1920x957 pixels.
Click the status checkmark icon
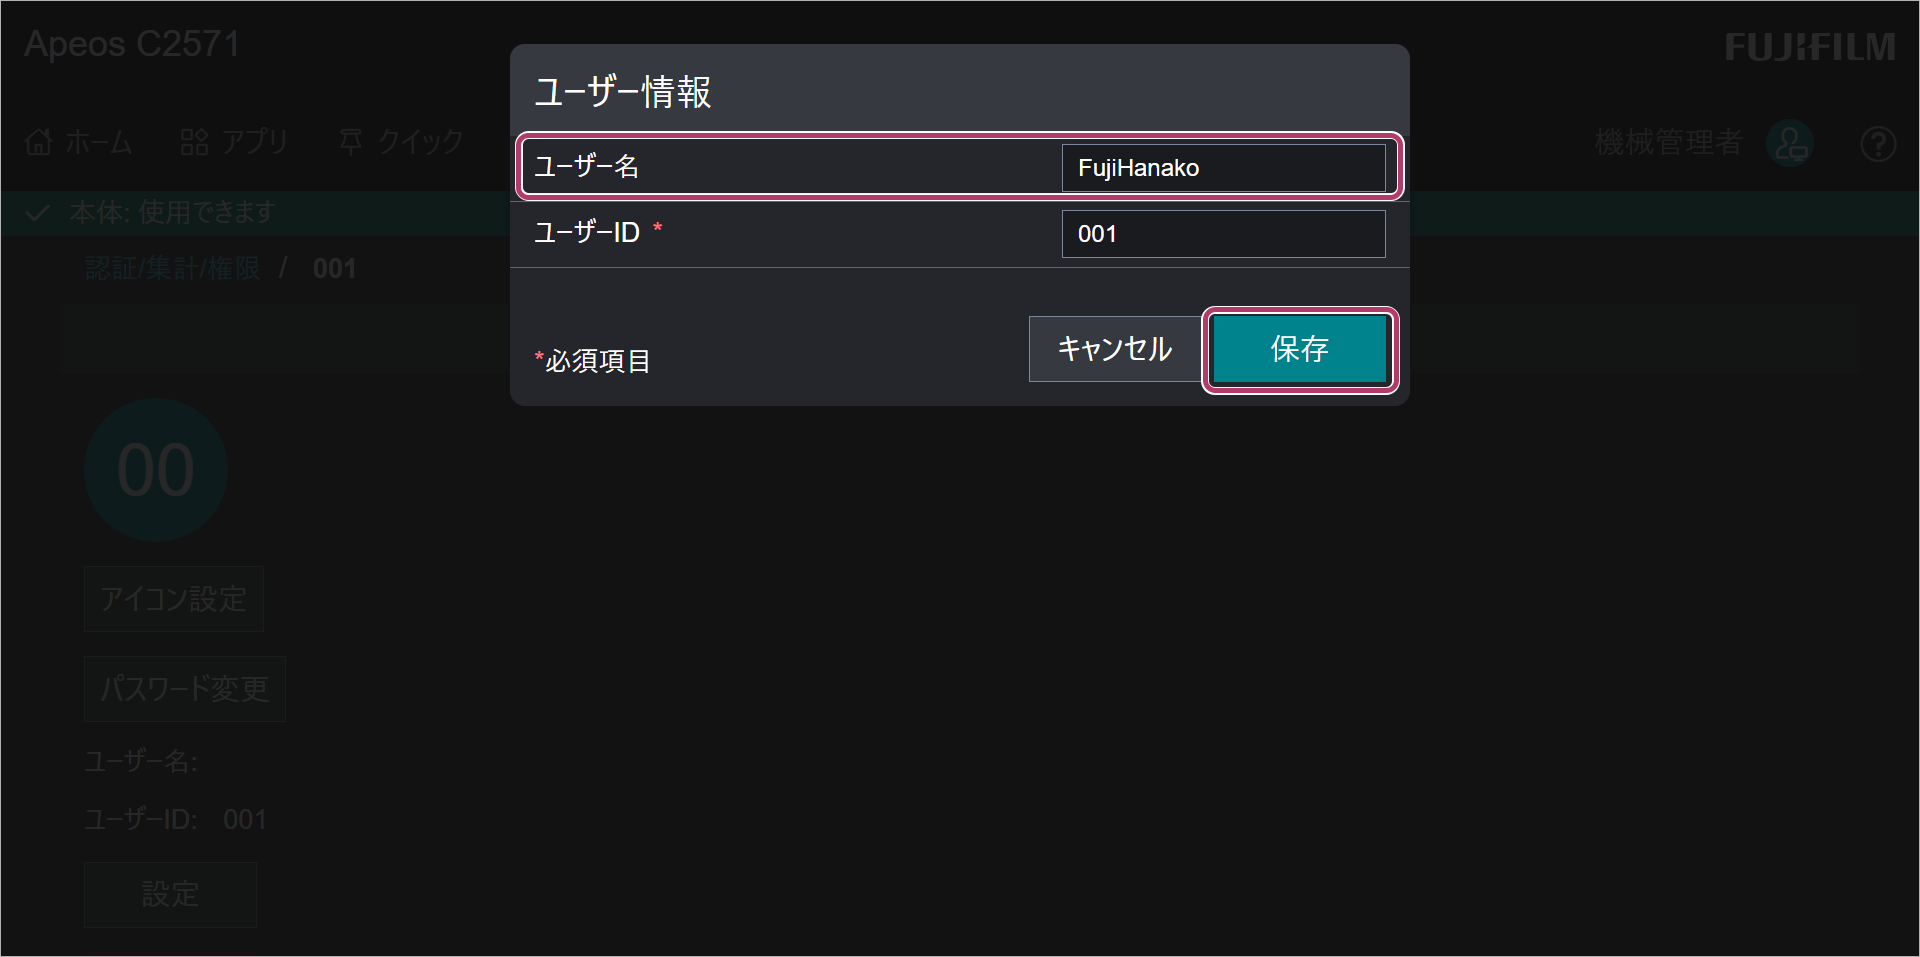37,213
